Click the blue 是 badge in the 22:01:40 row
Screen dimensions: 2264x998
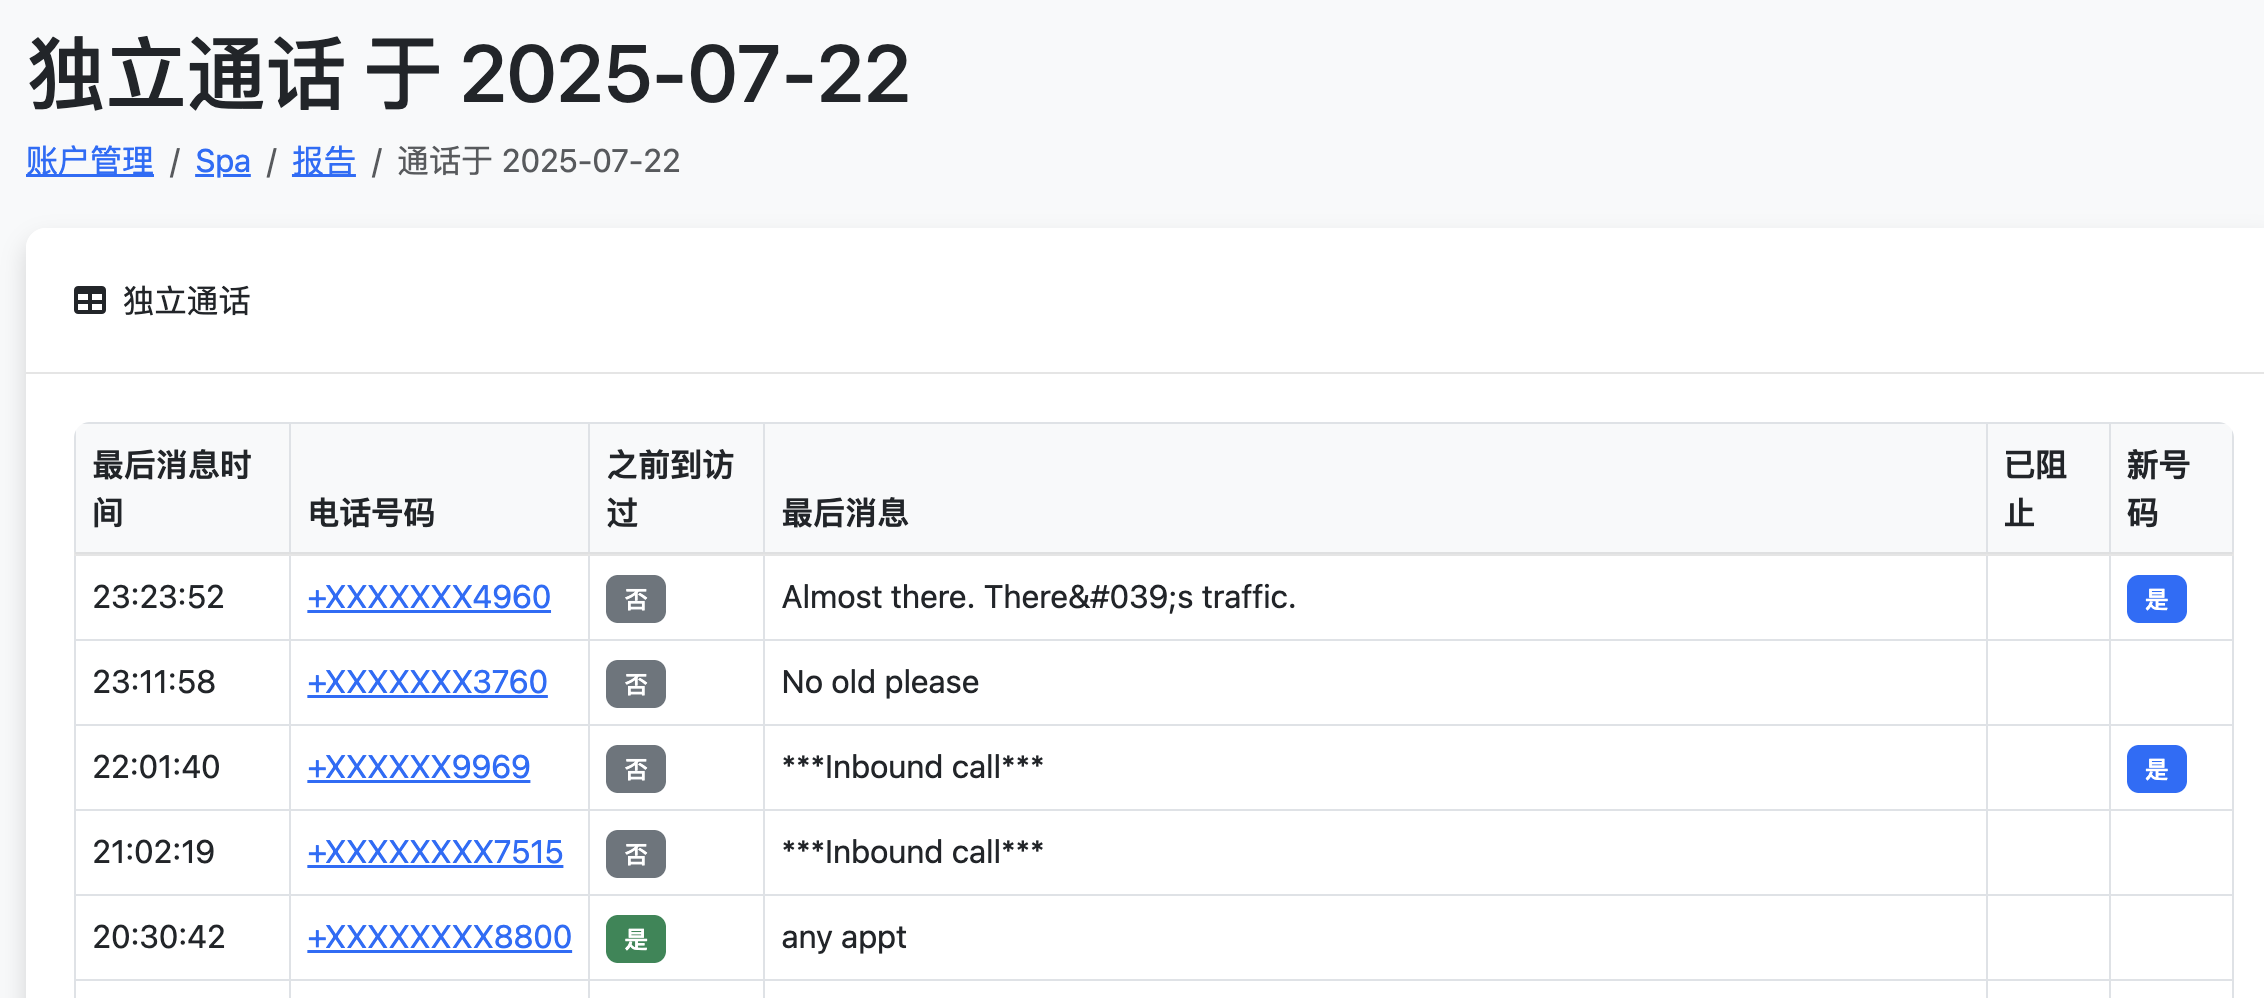pyautogui.click(x=2157, y=769)
